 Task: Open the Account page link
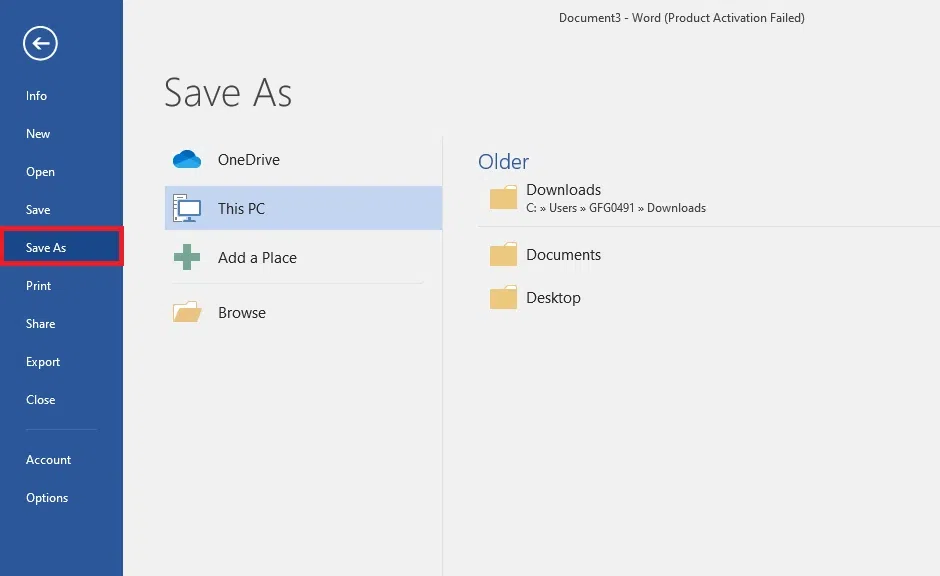(48, 460)
